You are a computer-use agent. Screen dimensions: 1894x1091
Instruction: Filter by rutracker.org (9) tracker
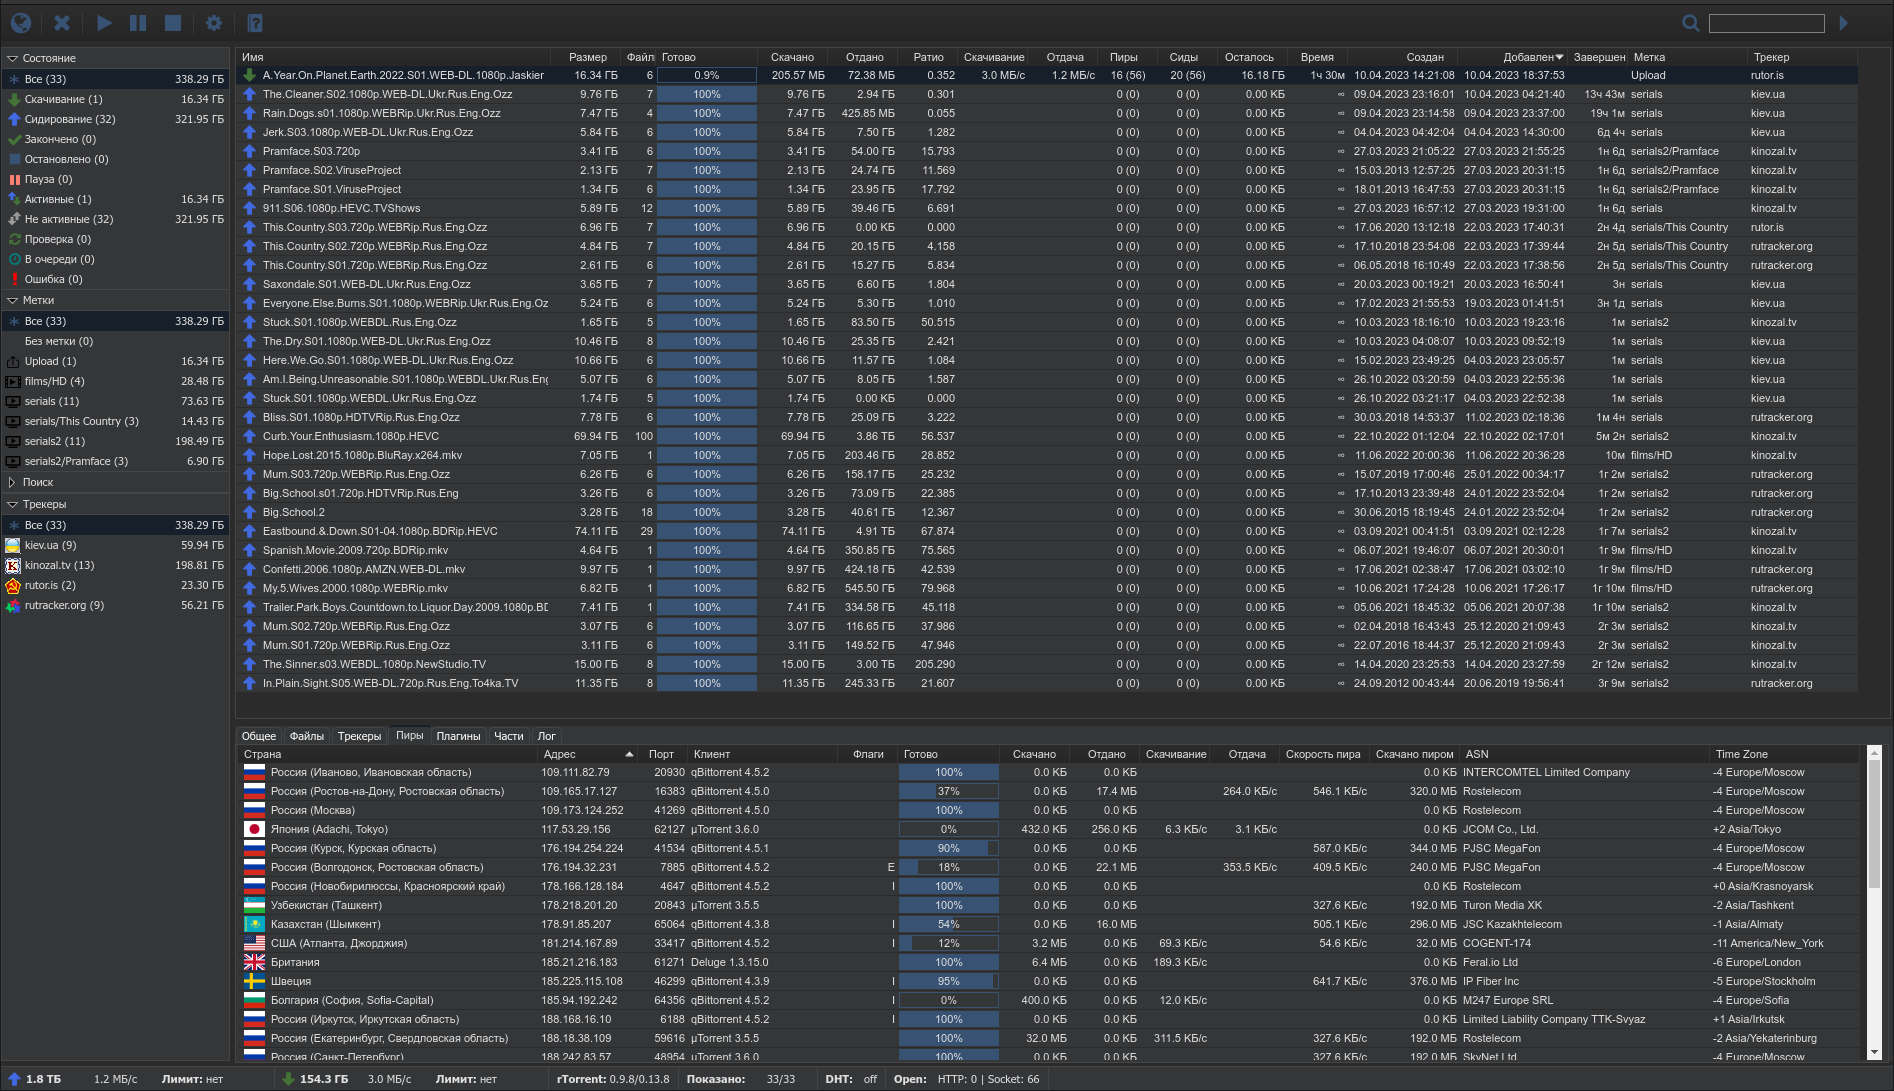[115, 605]
